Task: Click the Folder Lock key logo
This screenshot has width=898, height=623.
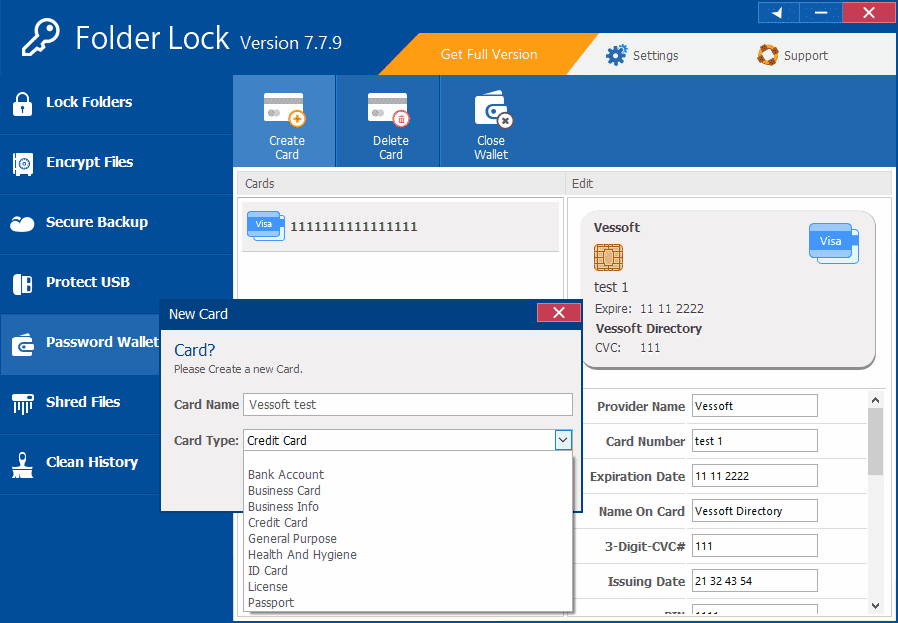Action: click(40, 37)
